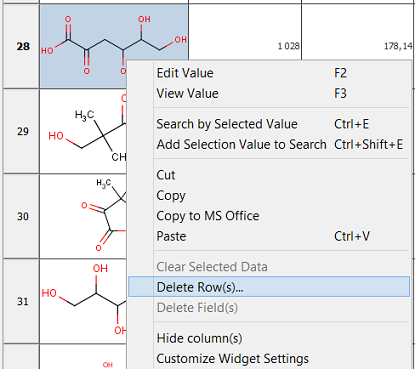
Task: Select row header 30
Action: click(22, 216)
